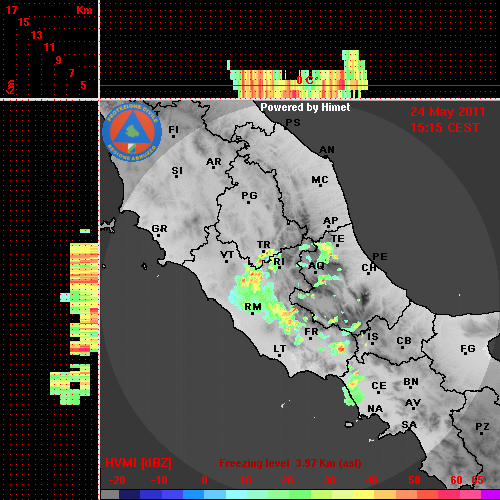This screenshot has width=500, height=500.
Task: Click the Powered by Himet text
Action: [305, 107]
